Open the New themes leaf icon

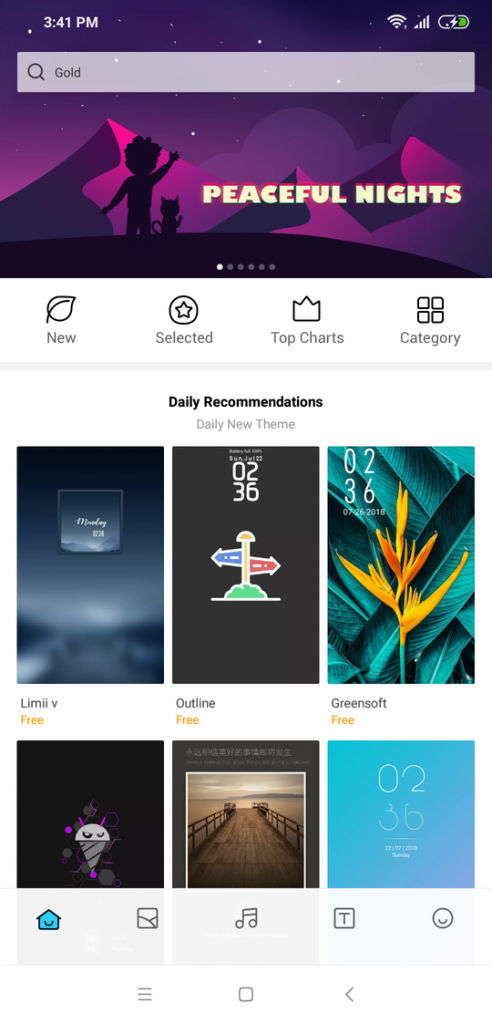(61, 310)
